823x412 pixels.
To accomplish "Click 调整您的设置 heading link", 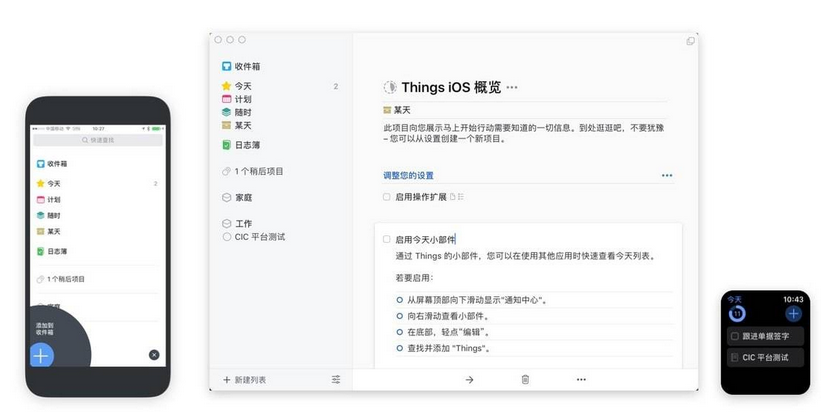I will coord(408,175).
